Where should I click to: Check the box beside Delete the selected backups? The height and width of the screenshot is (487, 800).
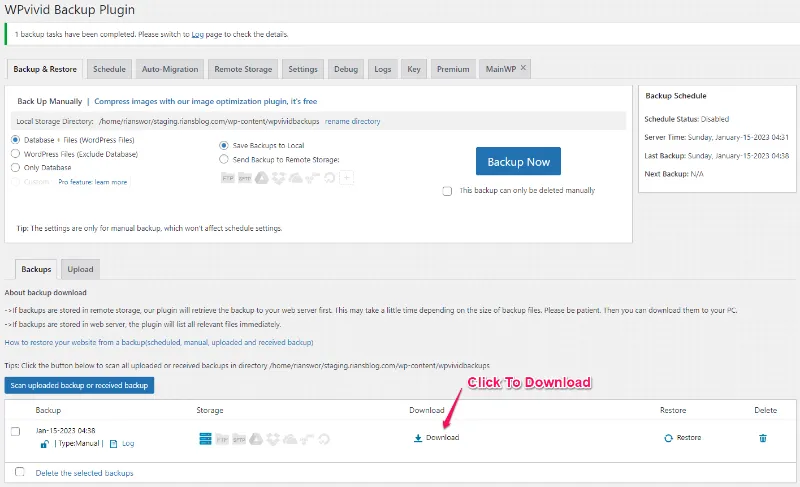19,472
